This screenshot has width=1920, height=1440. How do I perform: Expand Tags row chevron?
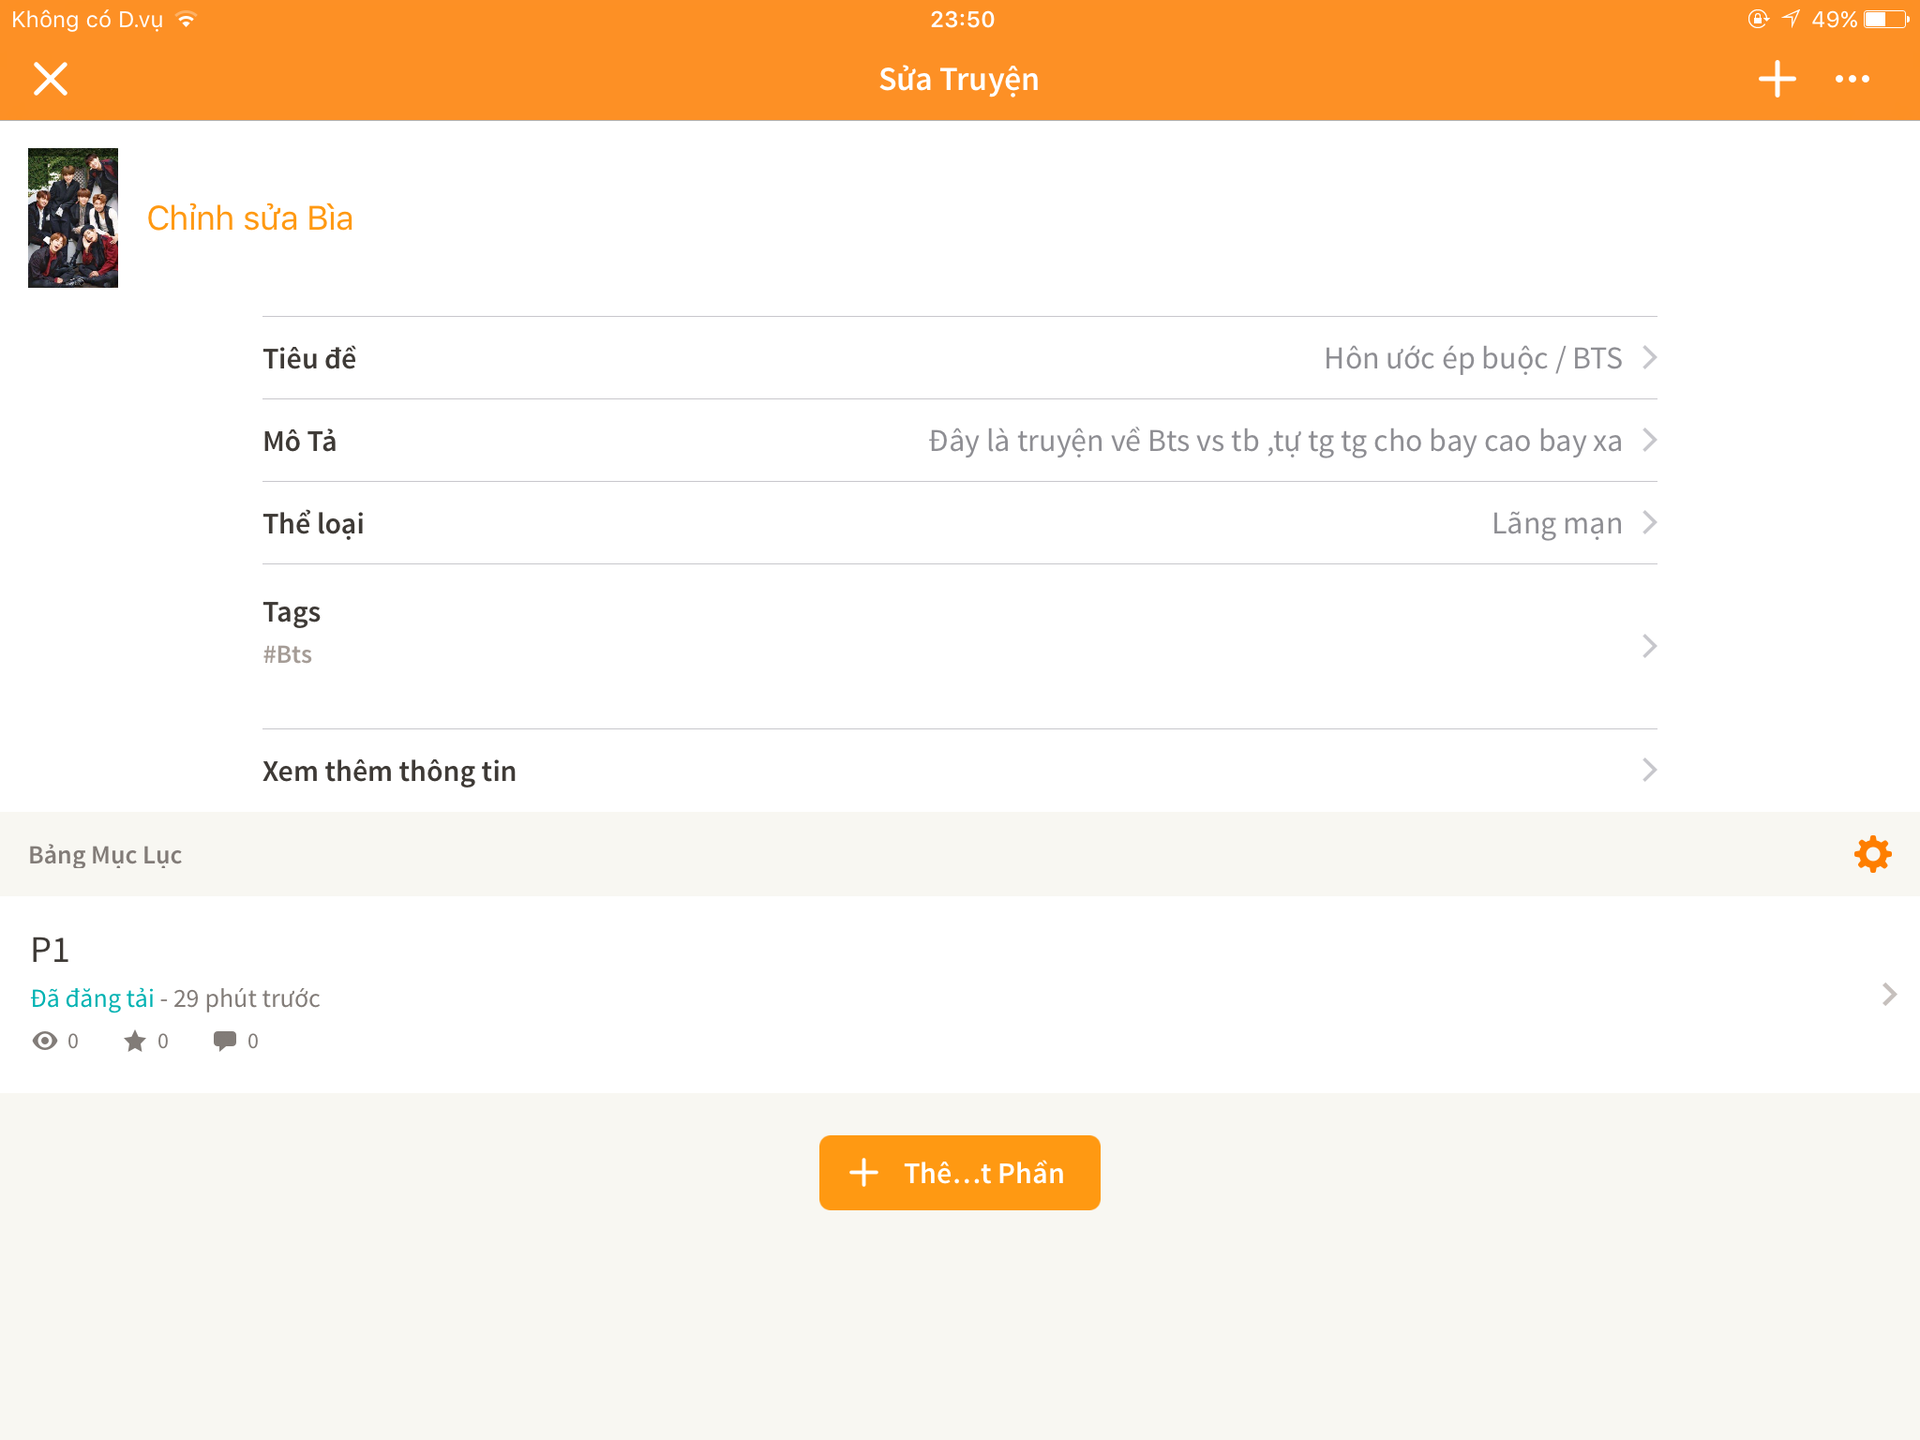tap(1649, 646)
